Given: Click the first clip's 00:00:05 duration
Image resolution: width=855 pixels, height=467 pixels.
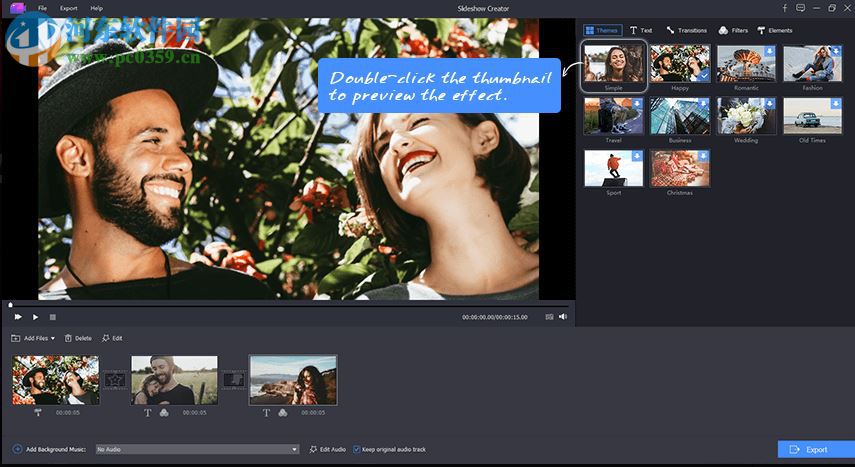Looking at the screenshot, I should tap(68, 413).
